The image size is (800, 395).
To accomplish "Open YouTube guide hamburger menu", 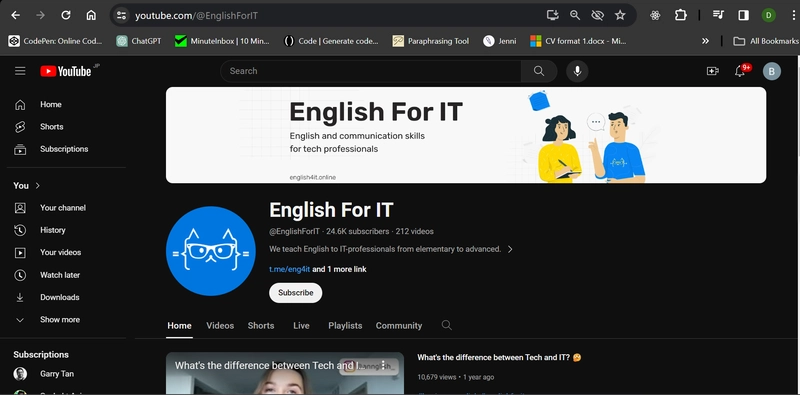I will (20, 71).
